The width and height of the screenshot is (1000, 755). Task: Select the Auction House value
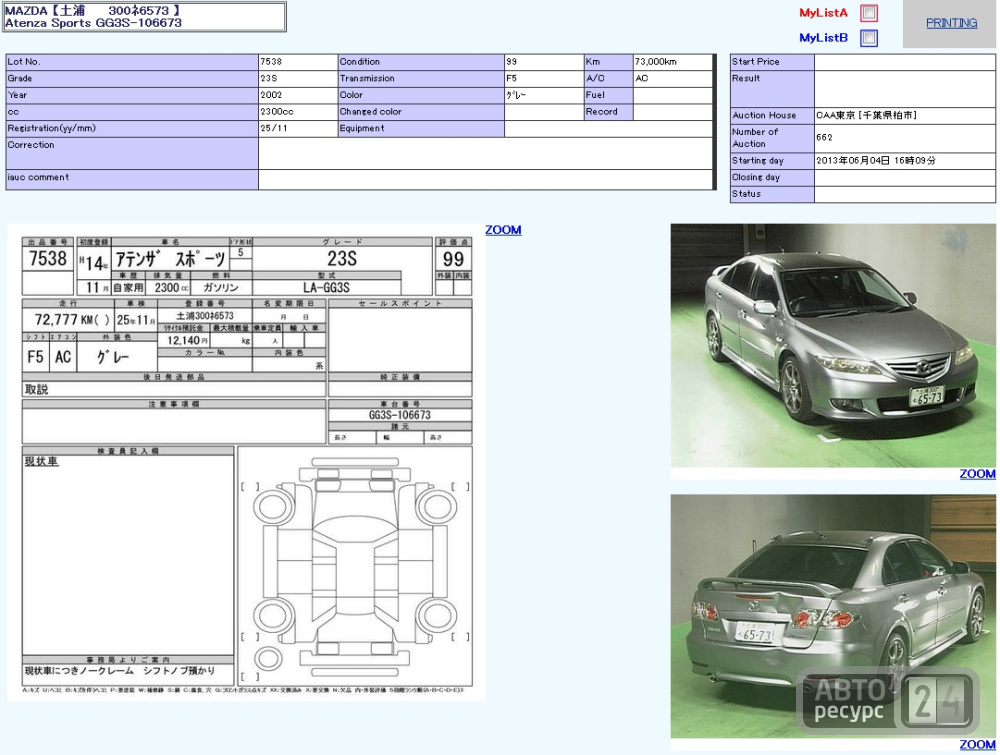click(x=866, y=115)
